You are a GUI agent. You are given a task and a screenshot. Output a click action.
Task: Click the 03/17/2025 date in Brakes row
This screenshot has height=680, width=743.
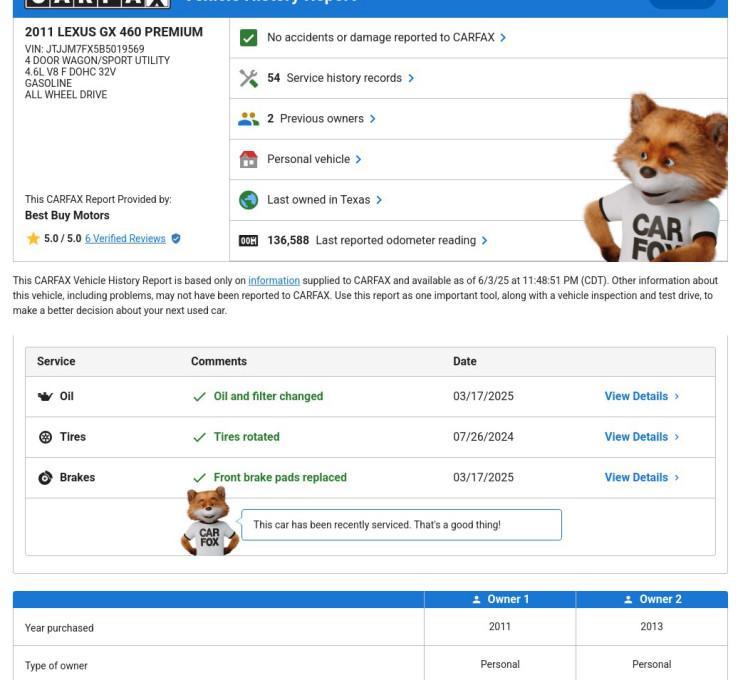tap(483, 478)
